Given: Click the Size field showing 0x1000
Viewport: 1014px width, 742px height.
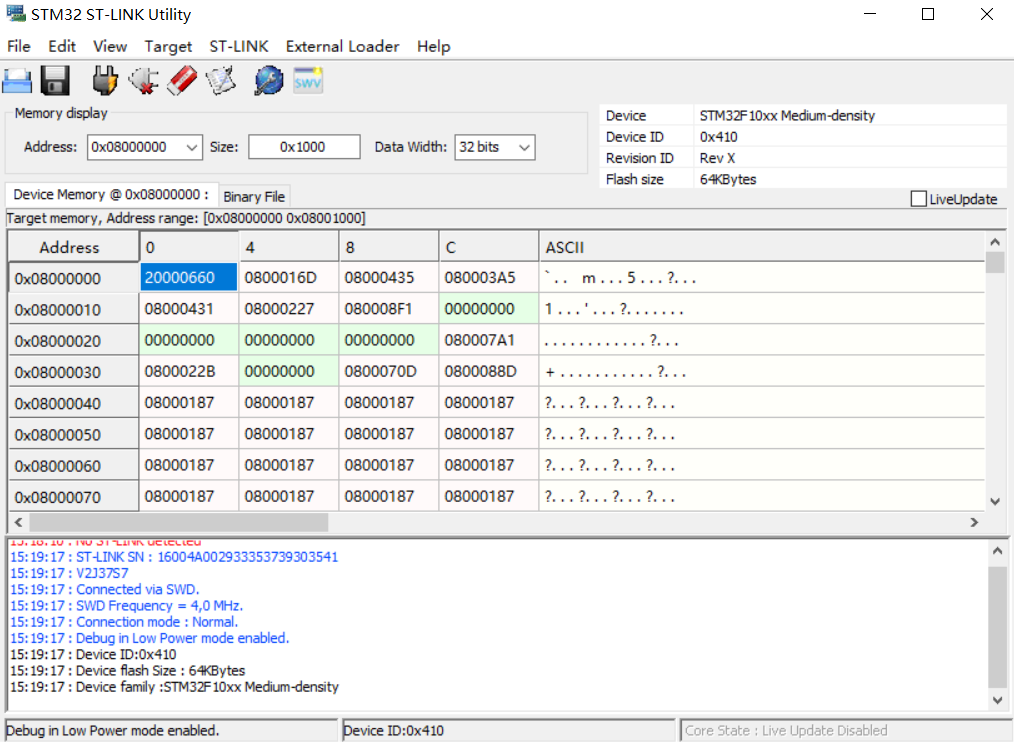Looking at the screenshot, I should coord(304,147).
